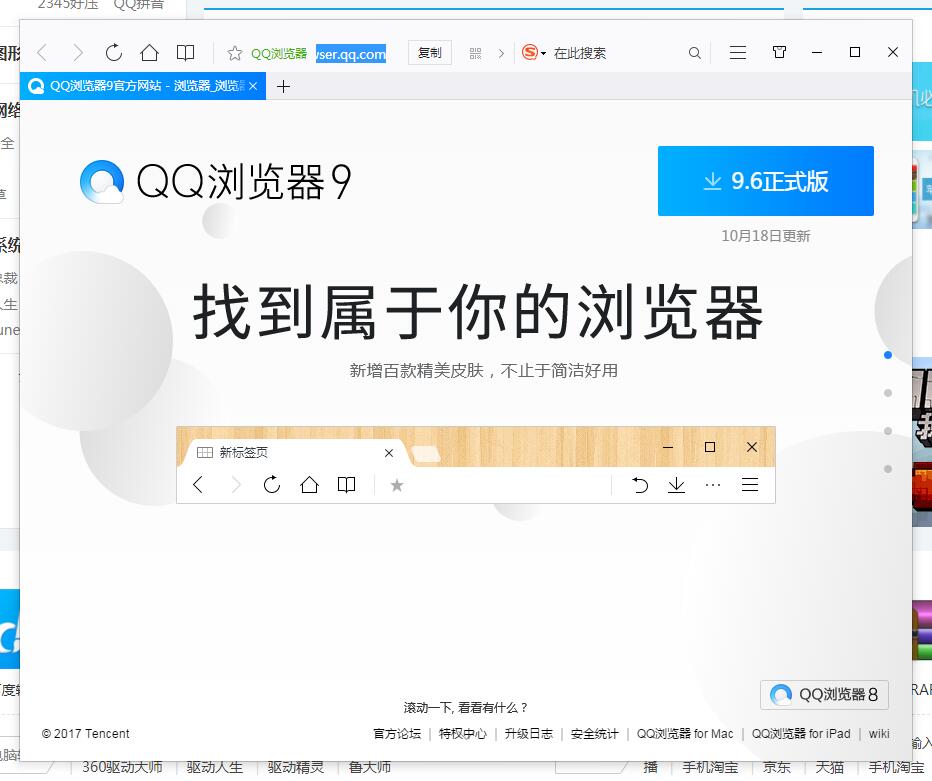
Task: Download the 9.6正式版 release
Action: [x=766, y=181]
